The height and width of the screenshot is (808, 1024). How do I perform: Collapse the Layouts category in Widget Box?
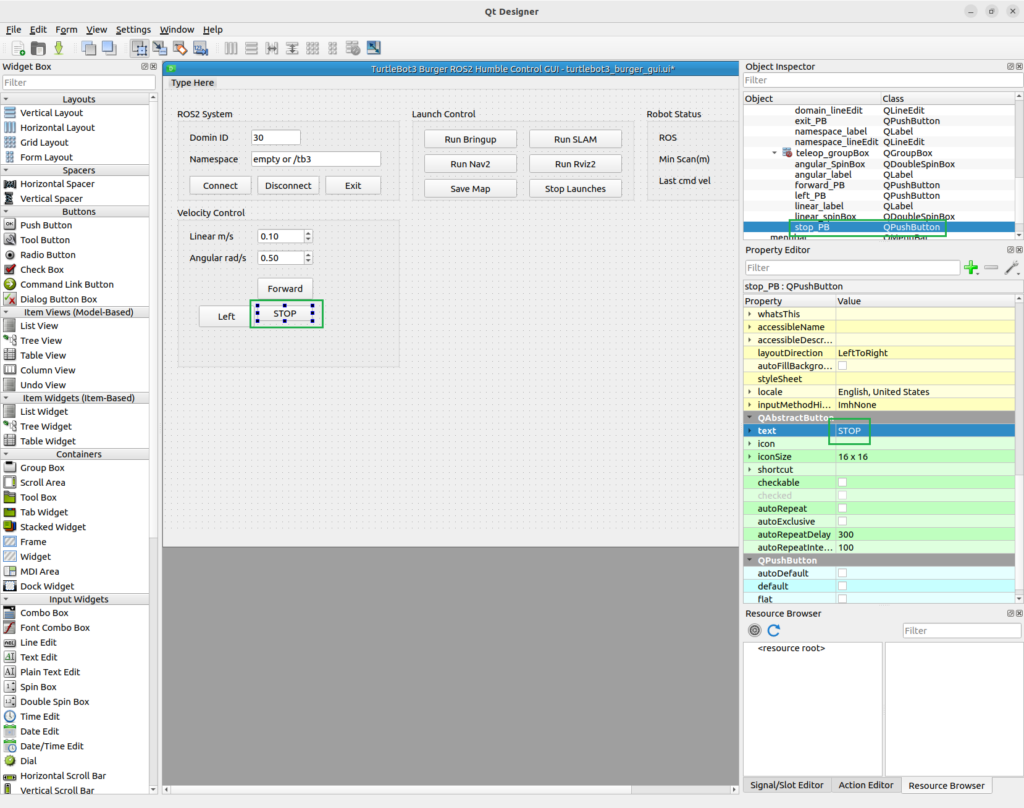pos(7,99)
